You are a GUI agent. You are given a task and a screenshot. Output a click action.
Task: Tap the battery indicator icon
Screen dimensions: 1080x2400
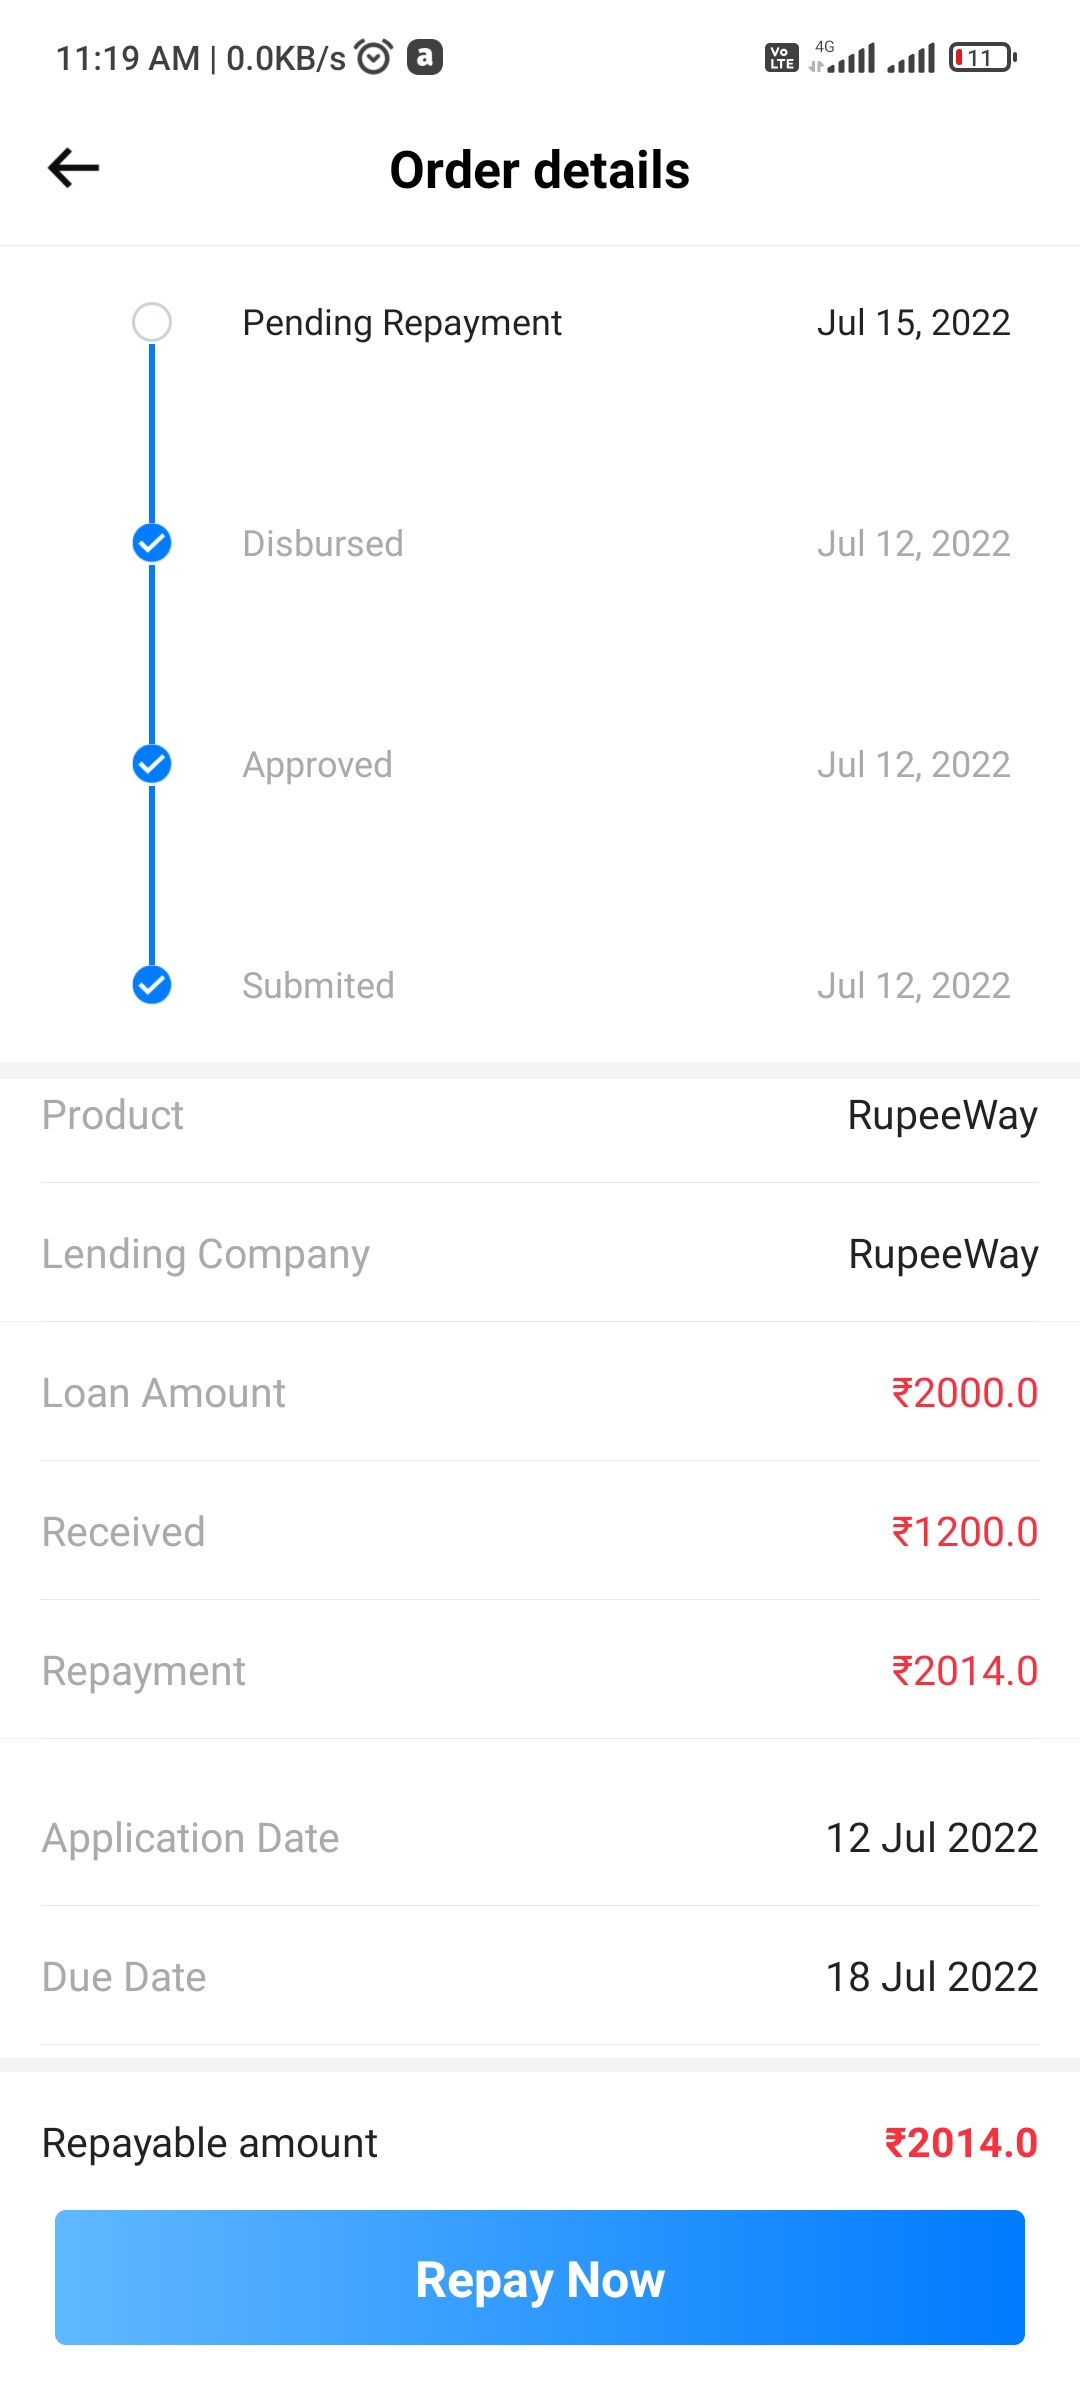click(x=982, y=58)
